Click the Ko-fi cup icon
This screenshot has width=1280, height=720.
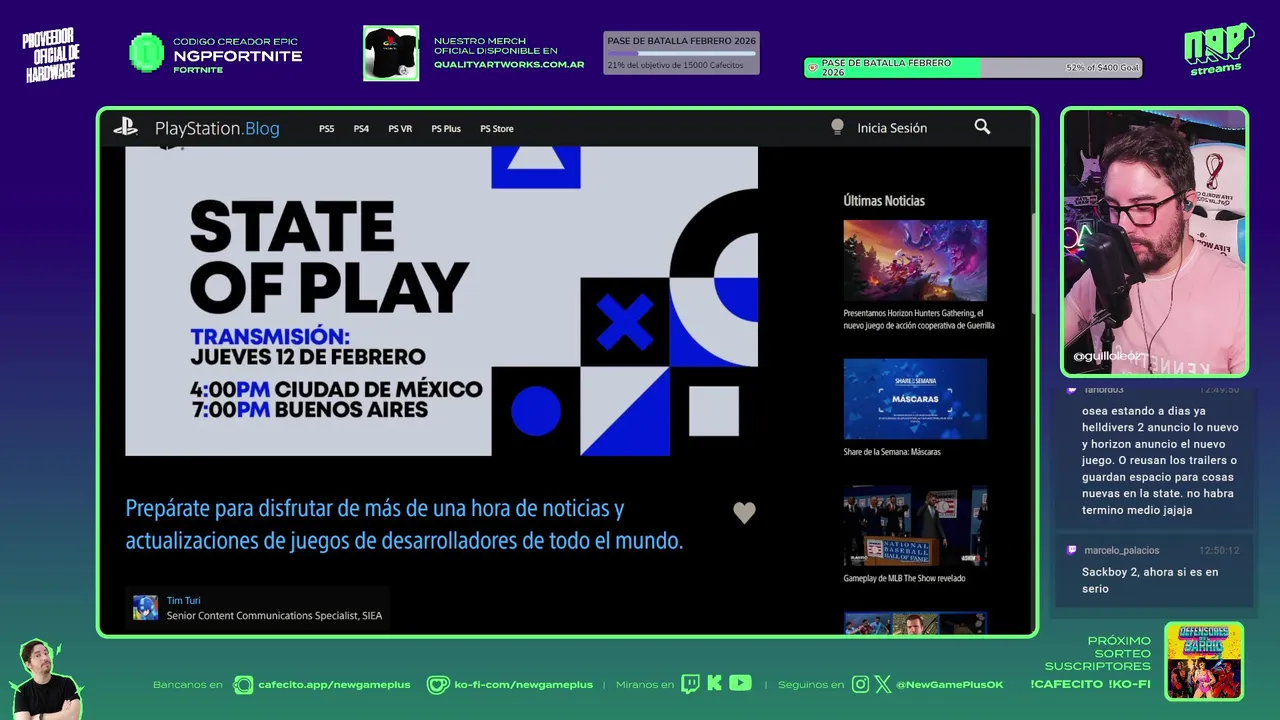pos(438,684)
